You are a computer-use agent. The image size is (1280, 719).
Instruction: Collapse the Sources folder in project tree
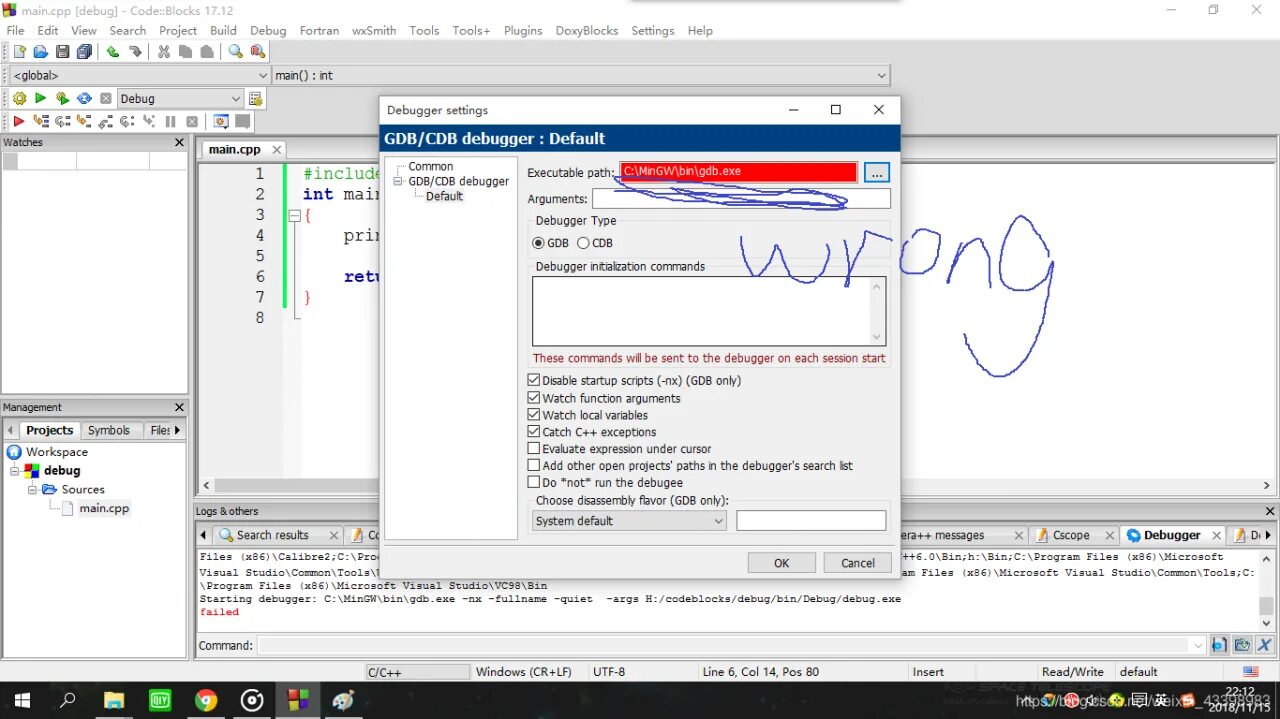click(x=33, y=489)
